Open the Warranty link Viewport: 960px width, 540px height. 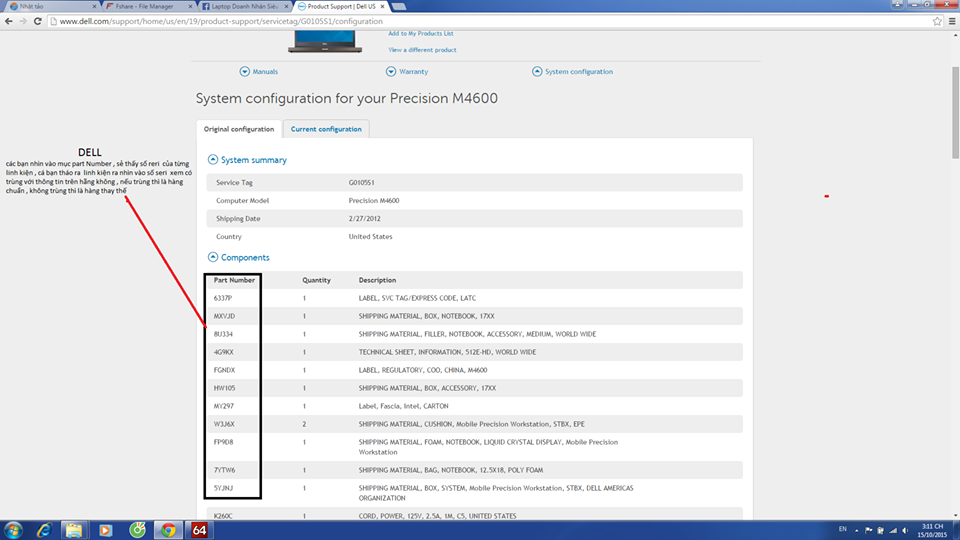[413, 72]
